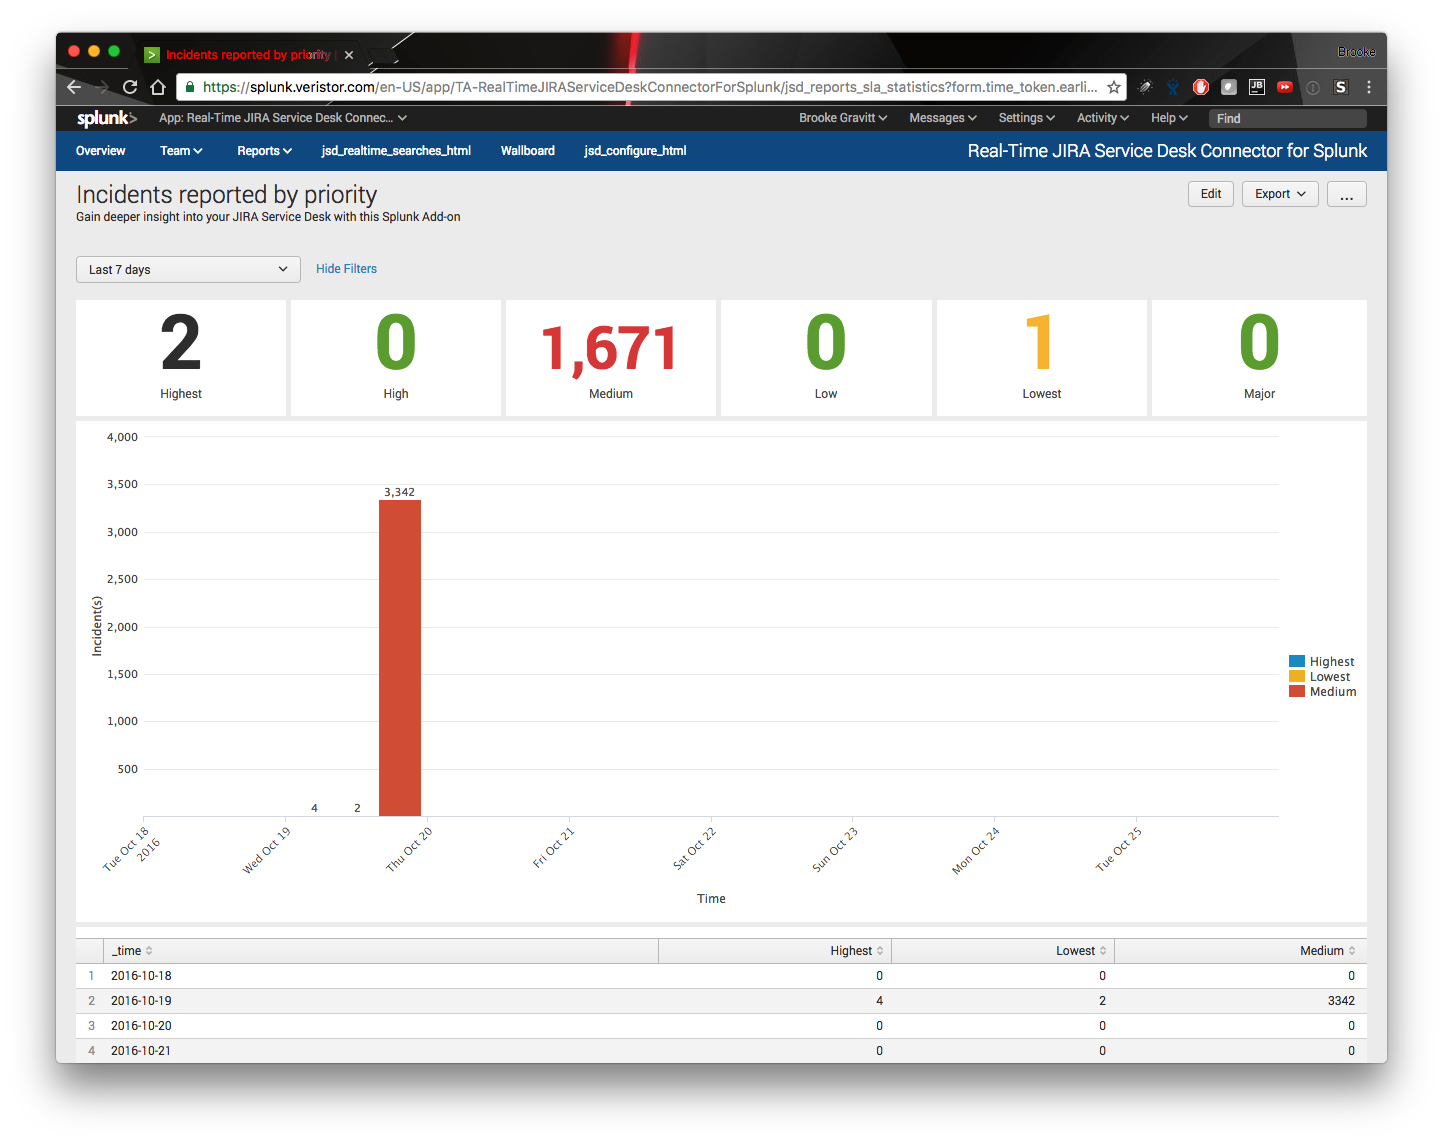Click the Lowest yellow legend swatch
The width and height of the screenshot is (1443, 1143).
pyautogui.click(x=1297, y=676)
